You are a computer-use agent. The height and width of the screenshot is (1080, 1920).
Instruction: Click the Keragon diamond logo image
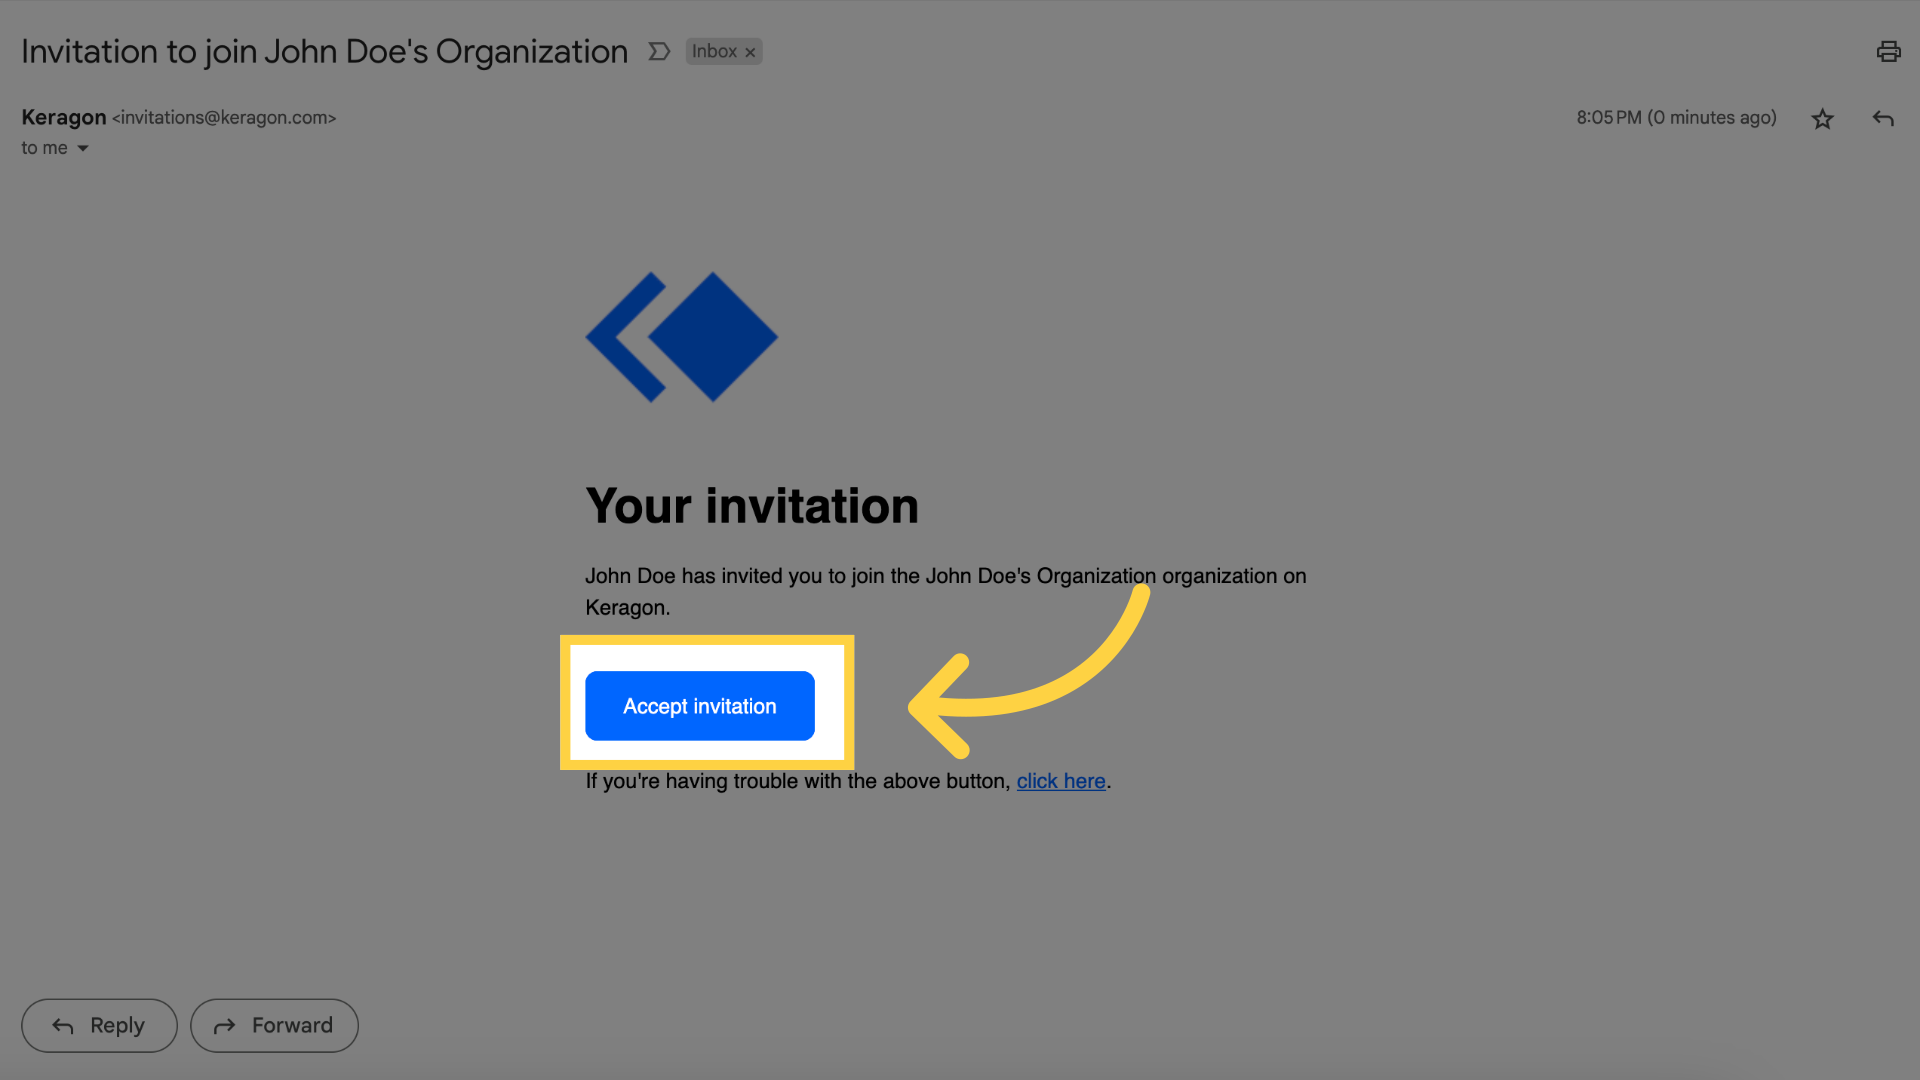(681, 337)
